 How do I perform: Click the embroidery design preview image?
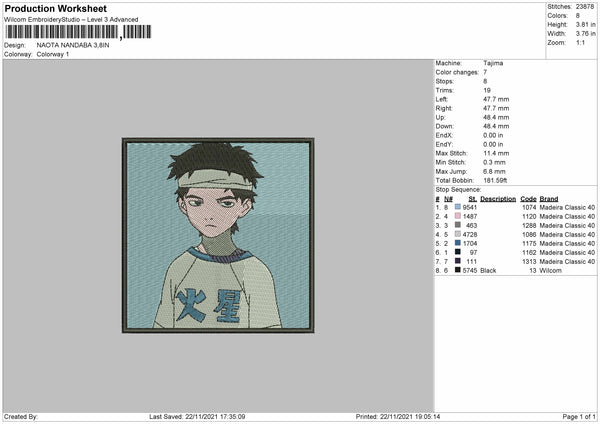click(218, 235)
